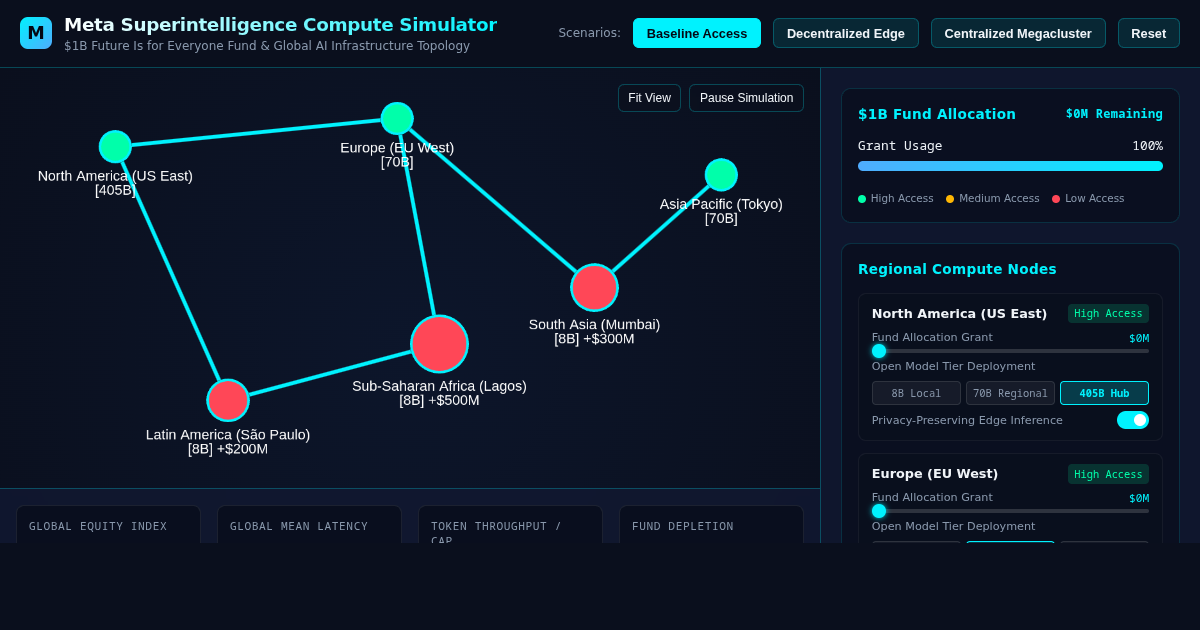Adjust North America Fund Allocation Grant slider
1200x630 pixels.
click(1010, 351)
